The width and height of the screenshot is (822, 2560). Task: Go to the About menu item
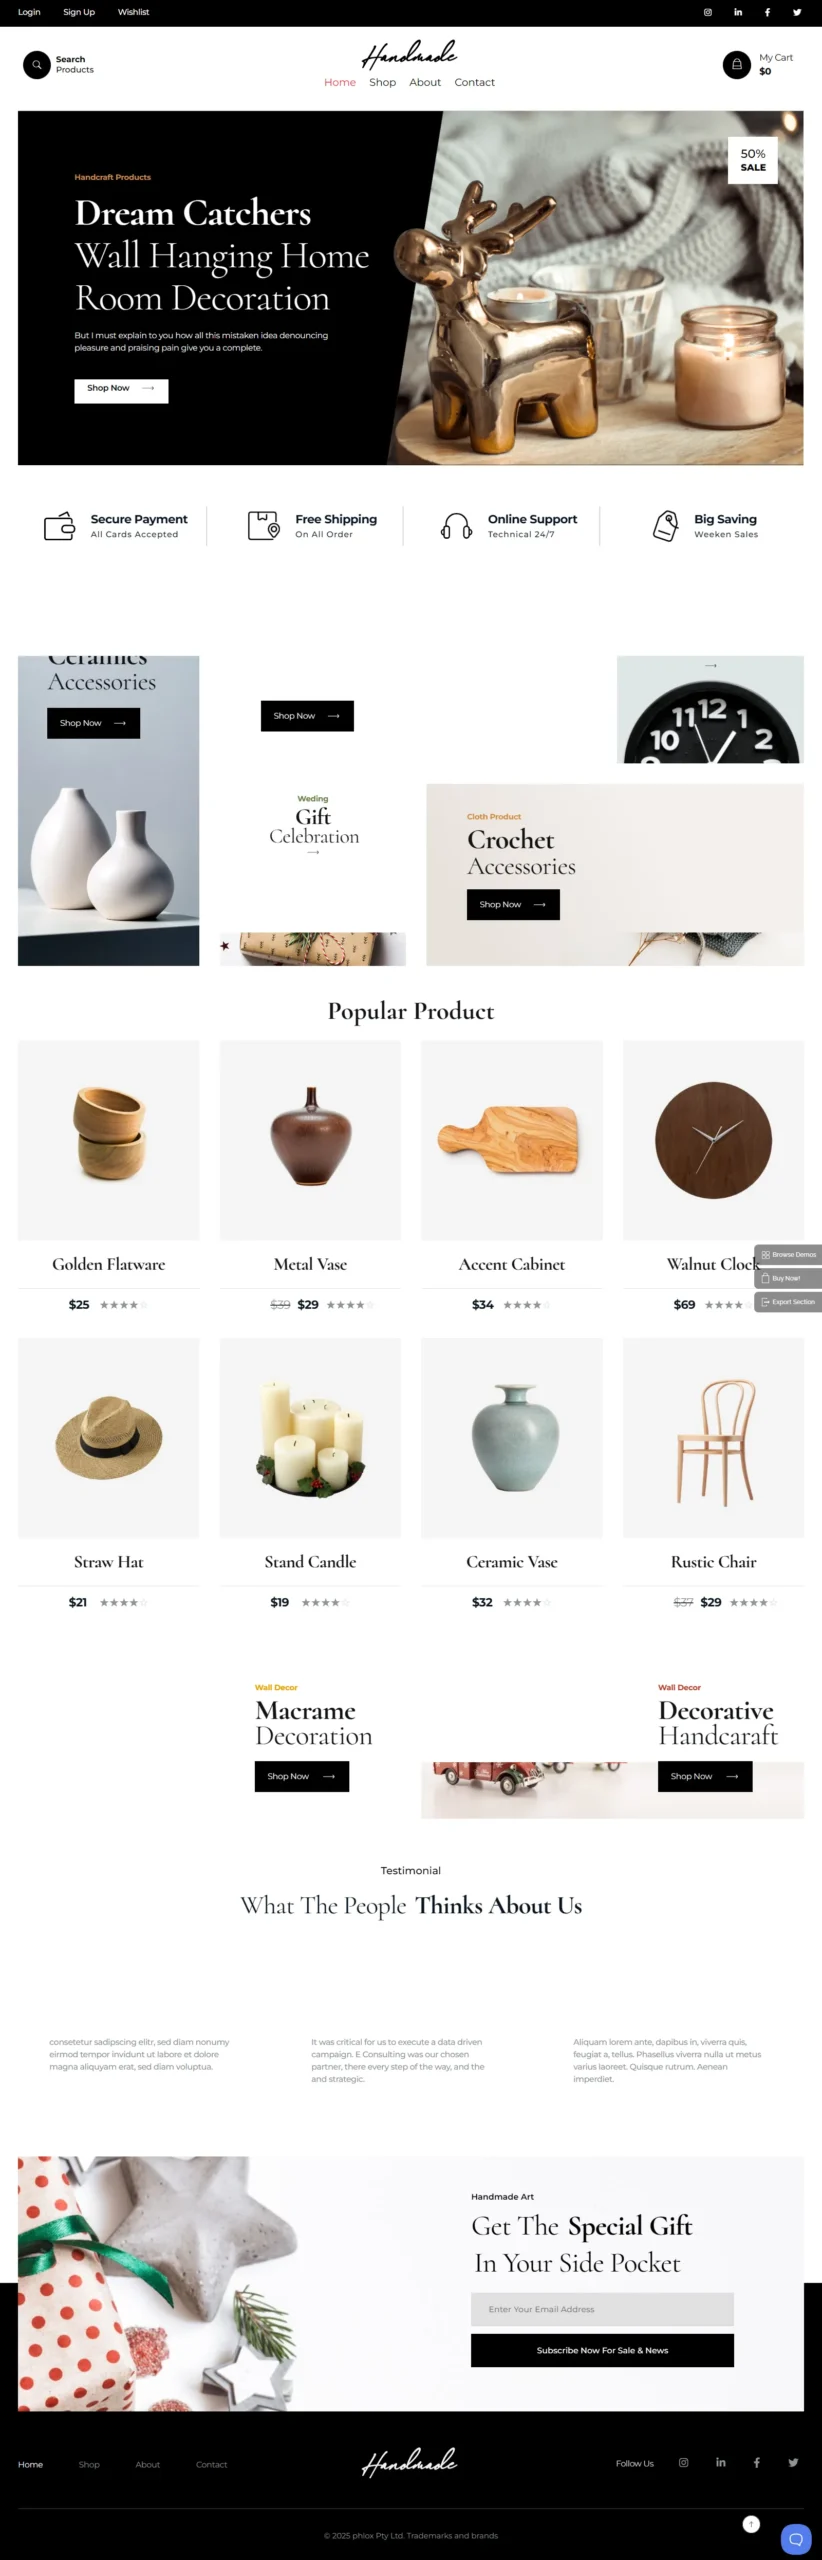click(425, 82)
